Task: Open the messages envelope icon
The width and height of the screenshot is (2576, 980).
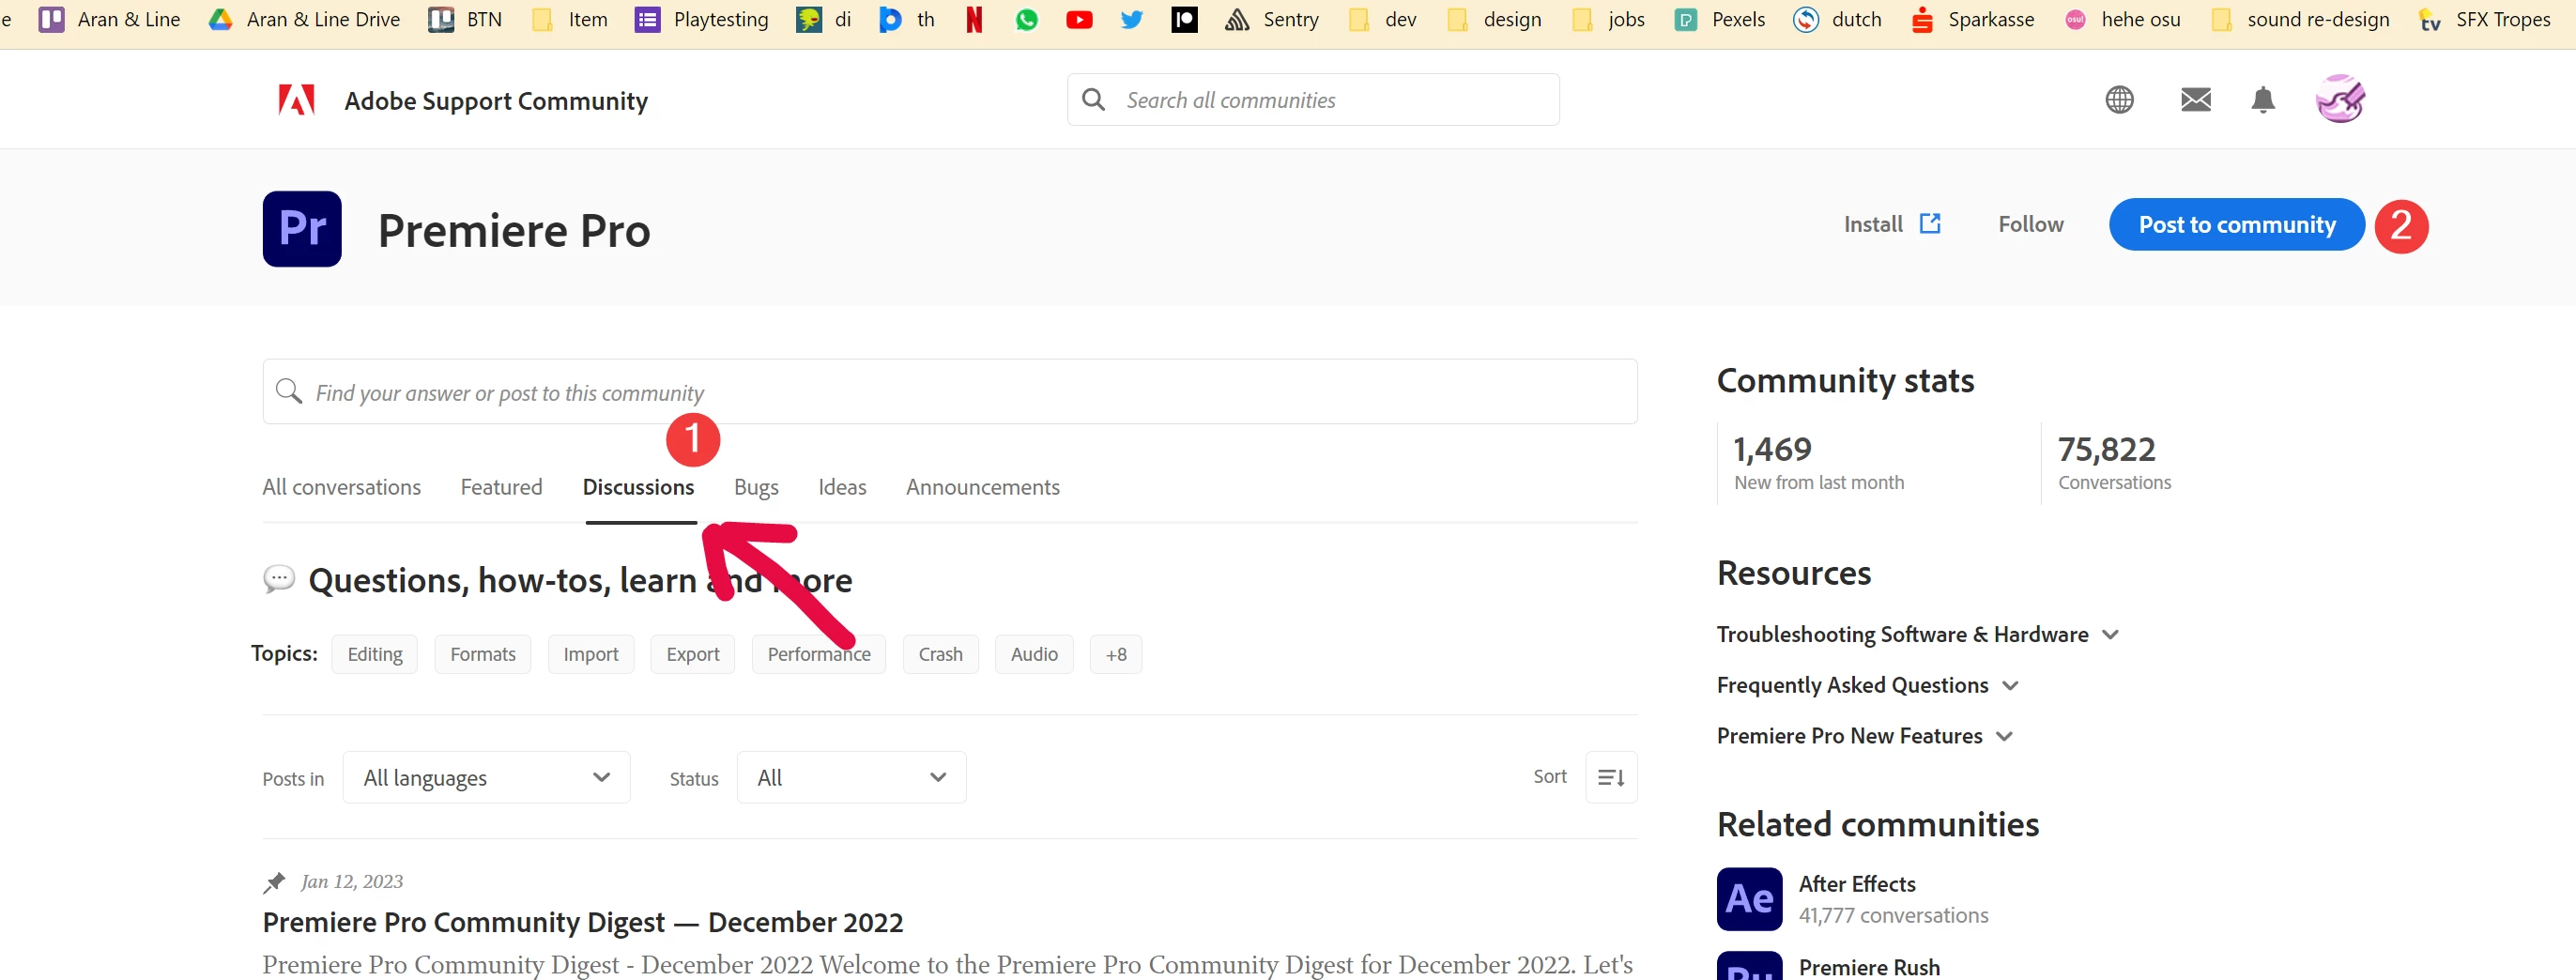Action: 2195,100
